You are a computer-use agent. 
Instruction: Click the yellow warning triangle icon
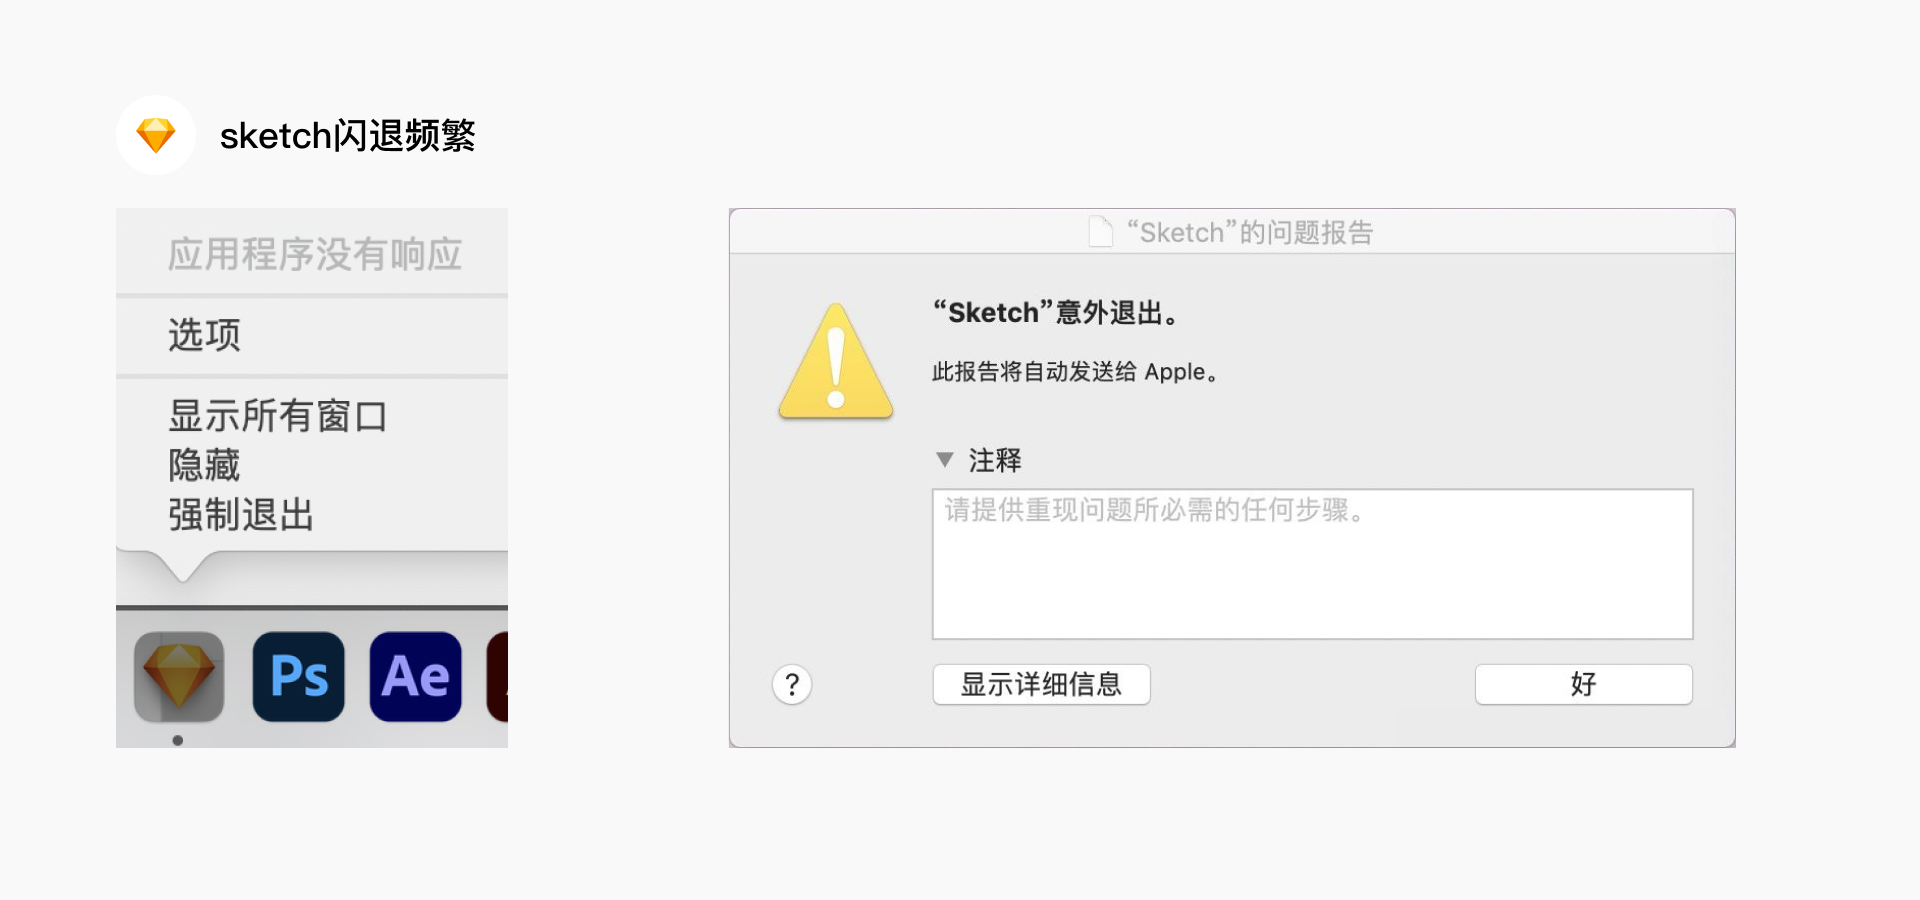836,362
